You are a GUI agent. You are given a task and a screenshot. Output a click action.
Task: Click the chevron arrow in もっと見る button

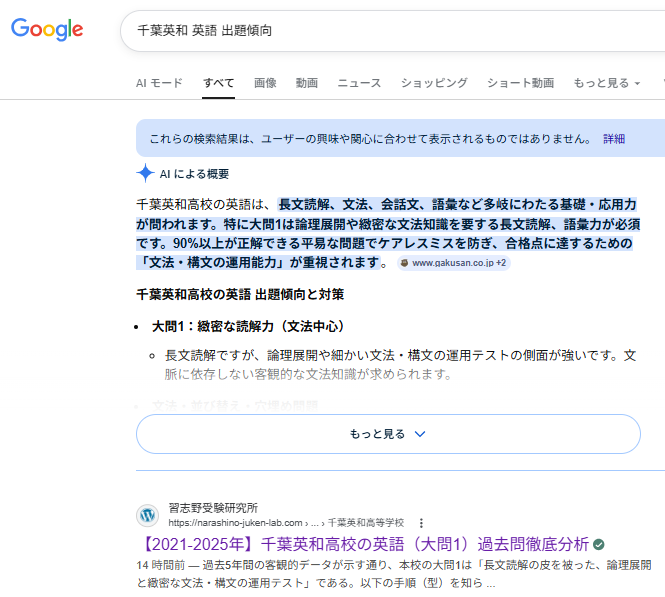coord(420,434)
